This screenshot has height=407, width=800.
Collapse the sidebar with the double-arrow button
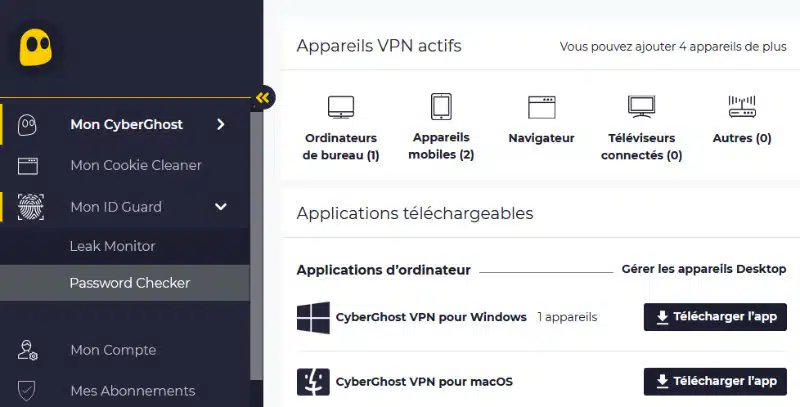coord(263,97)
